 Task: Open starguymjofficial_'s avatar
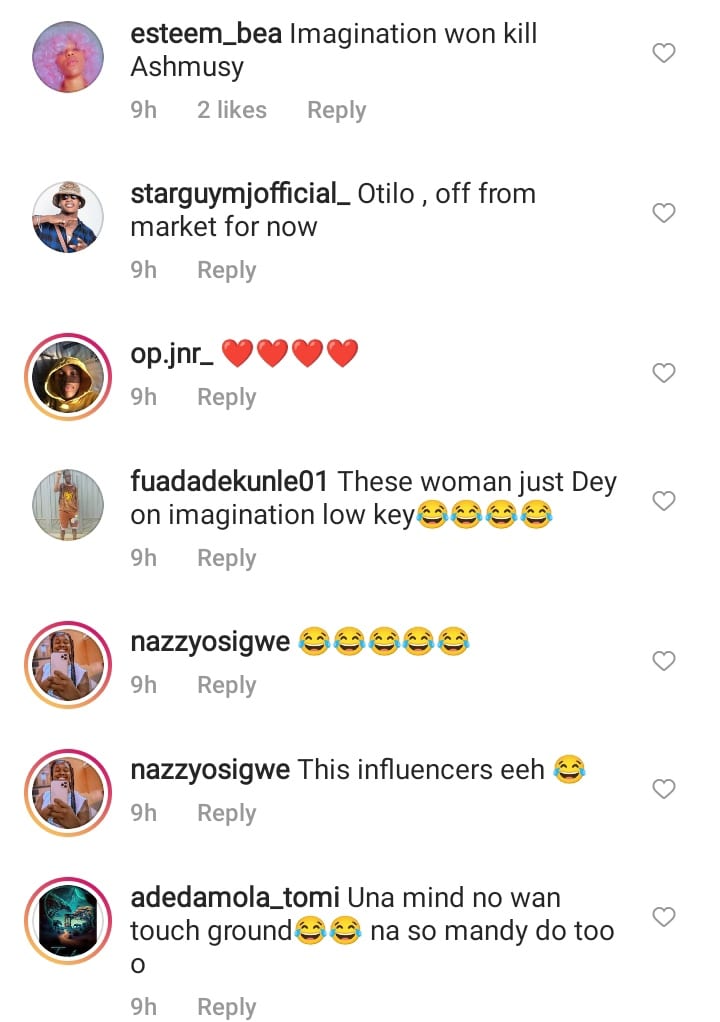tap(68, 216)
